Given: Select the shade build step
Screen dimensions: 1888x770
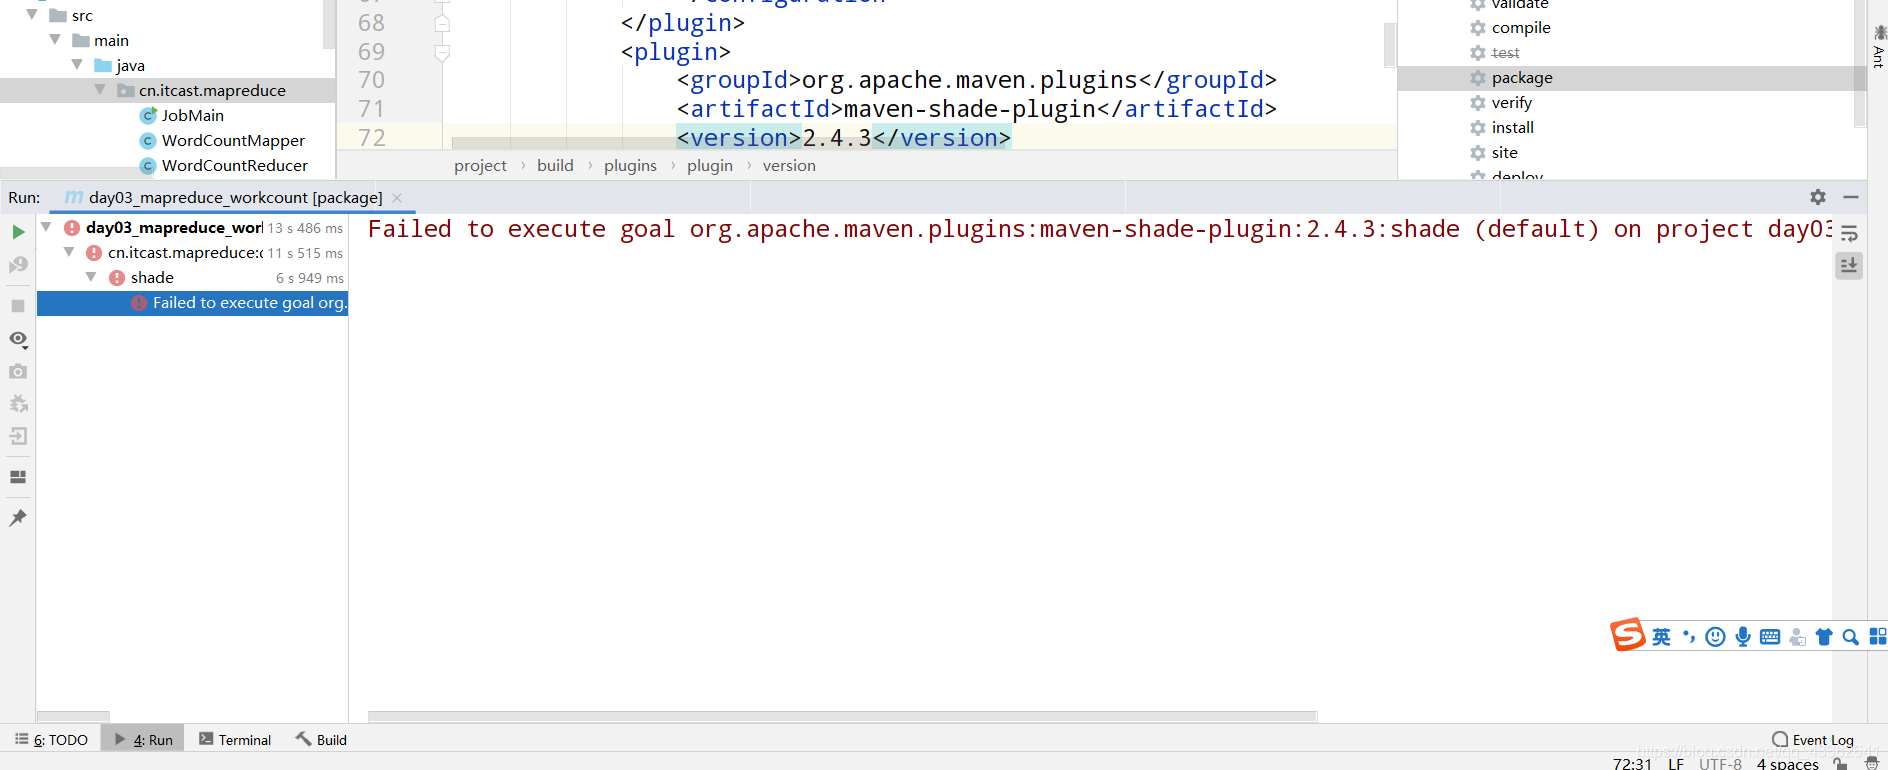Looking at the screenshot, I should pyautogui.click(x=152, y=277).
